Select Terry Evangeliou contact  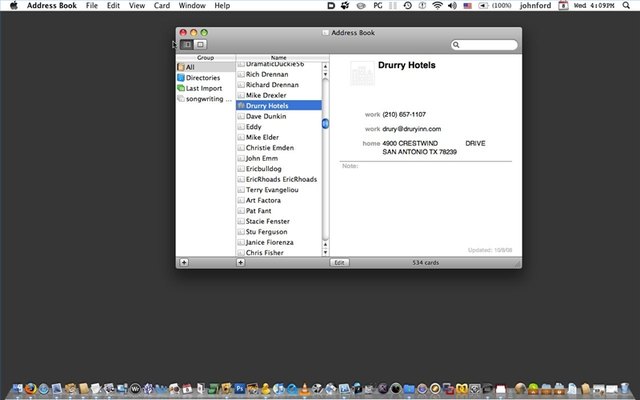coord(279,190)
